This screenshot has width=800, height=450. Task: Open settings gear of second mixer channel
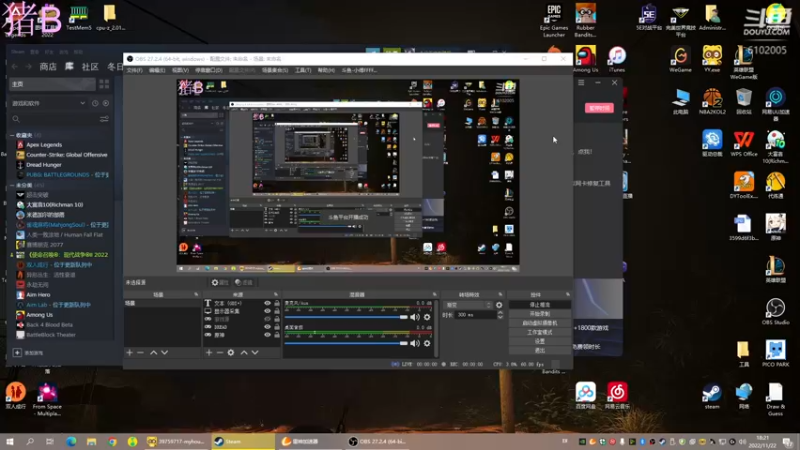[427, 343]
